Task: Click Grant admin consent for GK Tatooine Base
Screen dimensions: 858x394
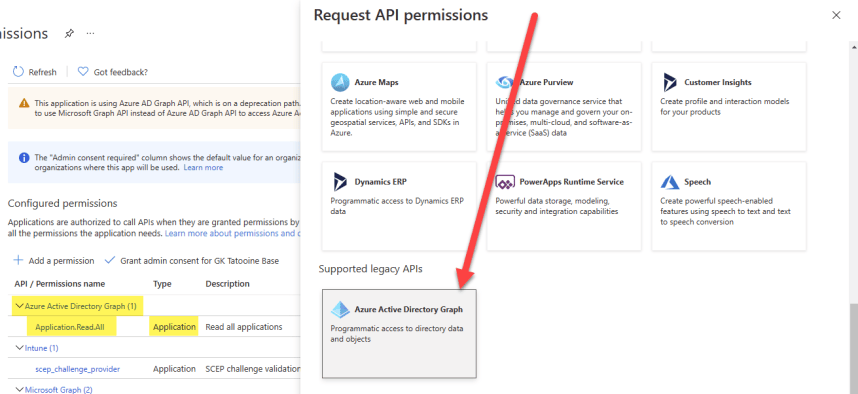Action: pos(192,260)
